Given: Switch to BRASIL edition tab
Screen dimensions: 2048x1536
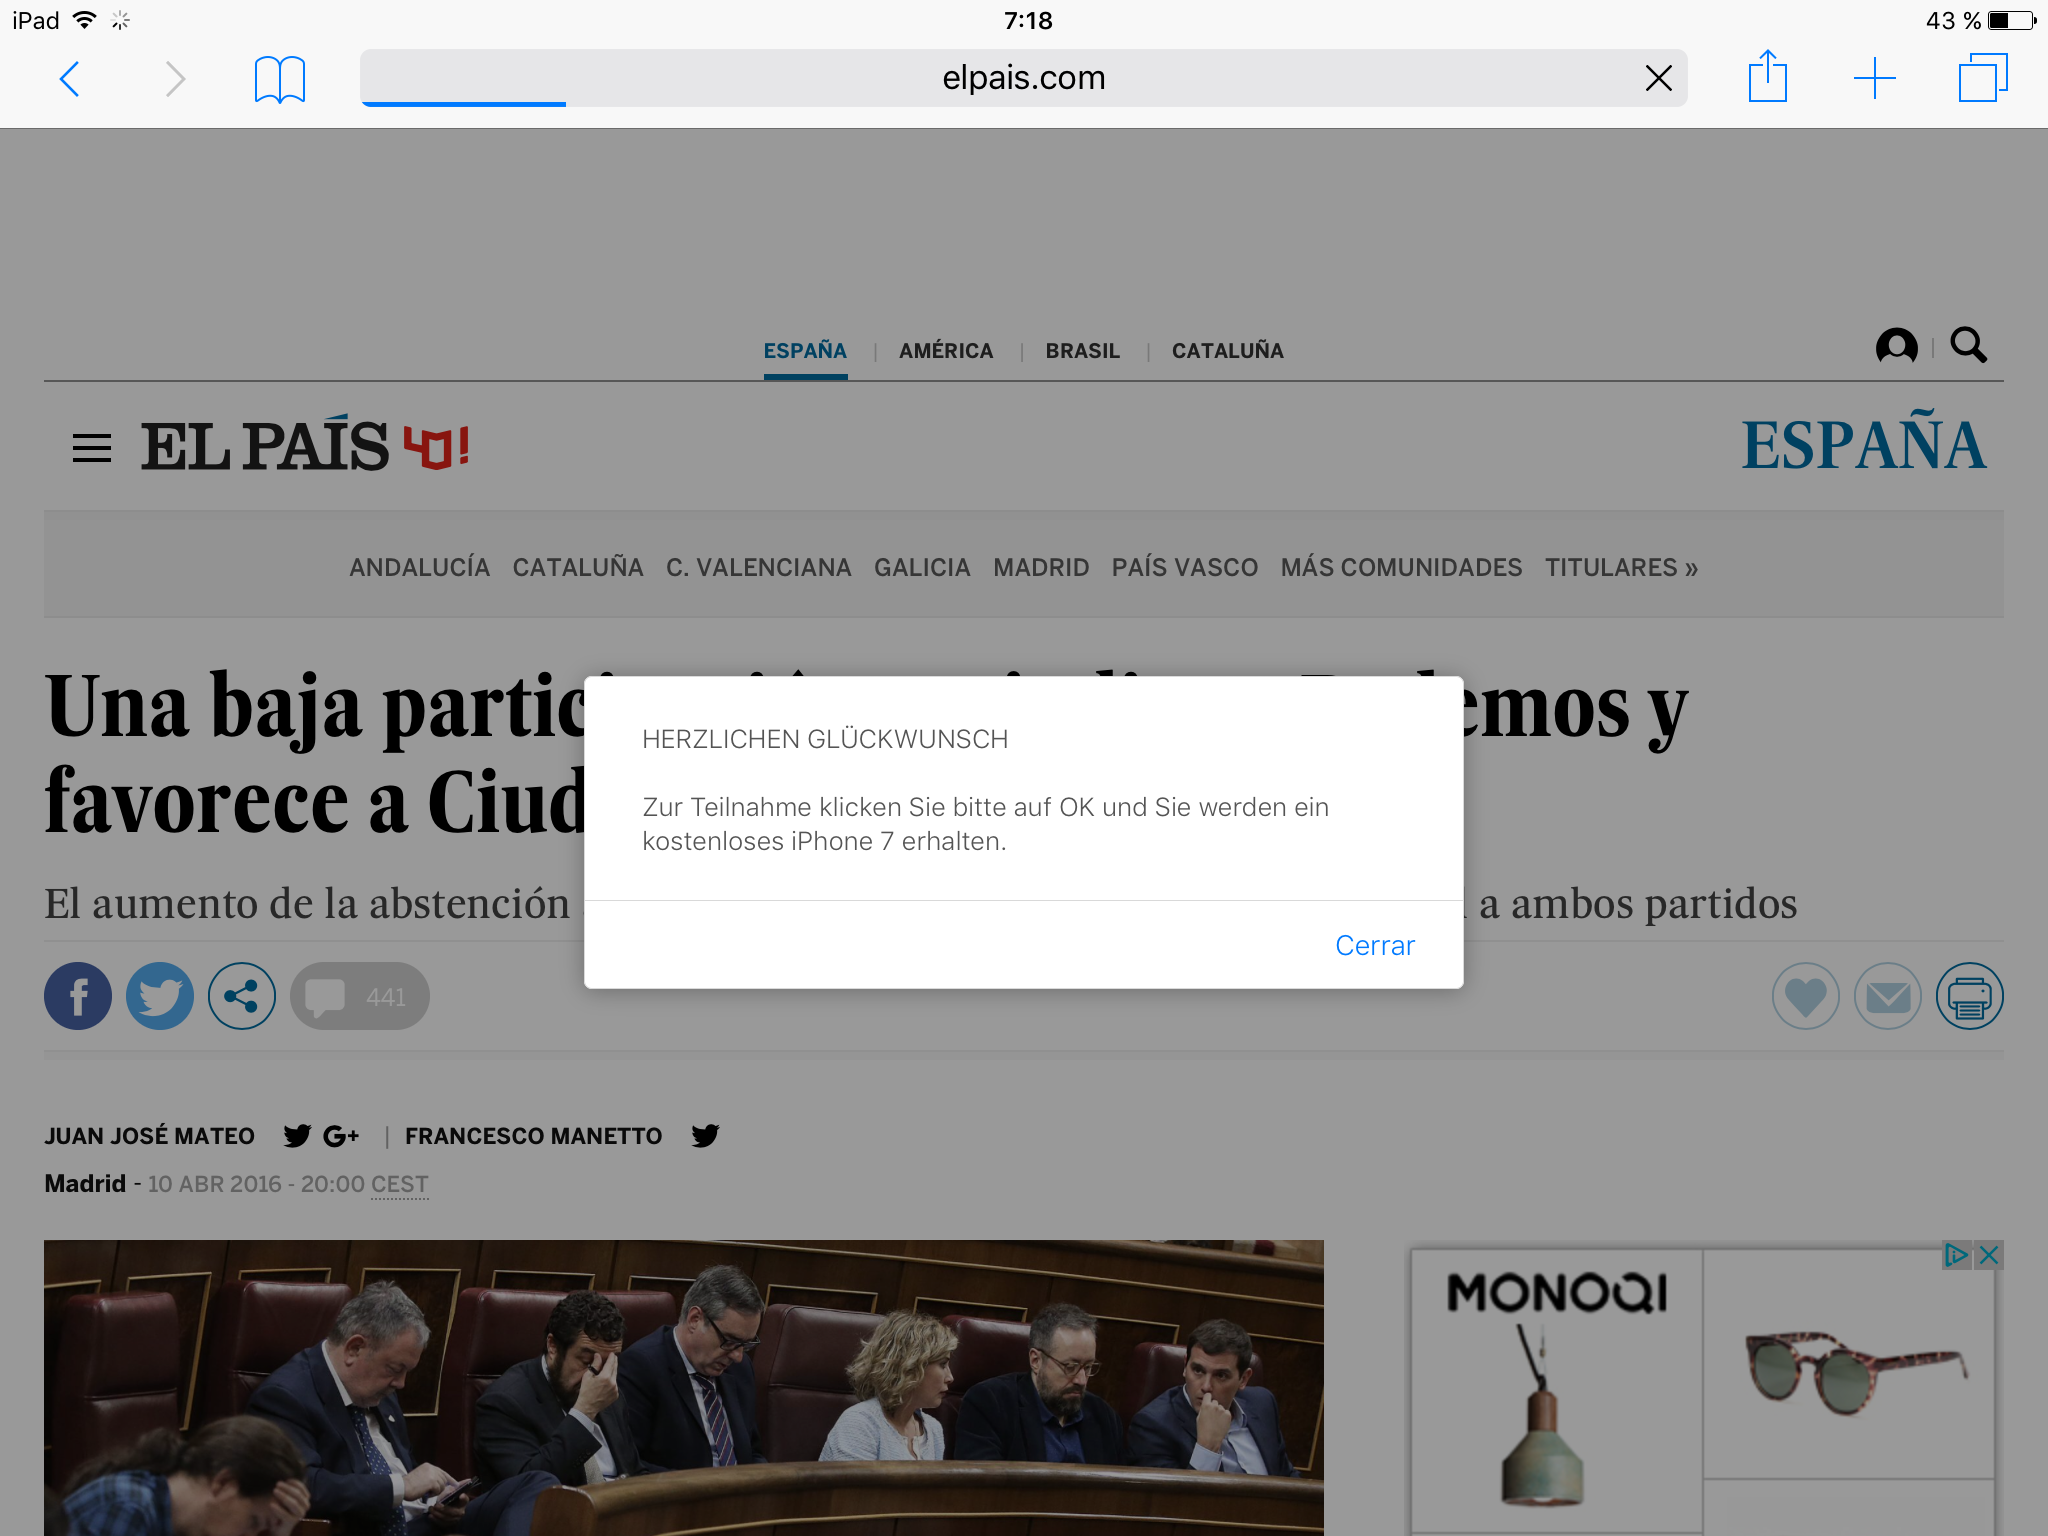Looking at the screenshot, I should click(1082, 351).
